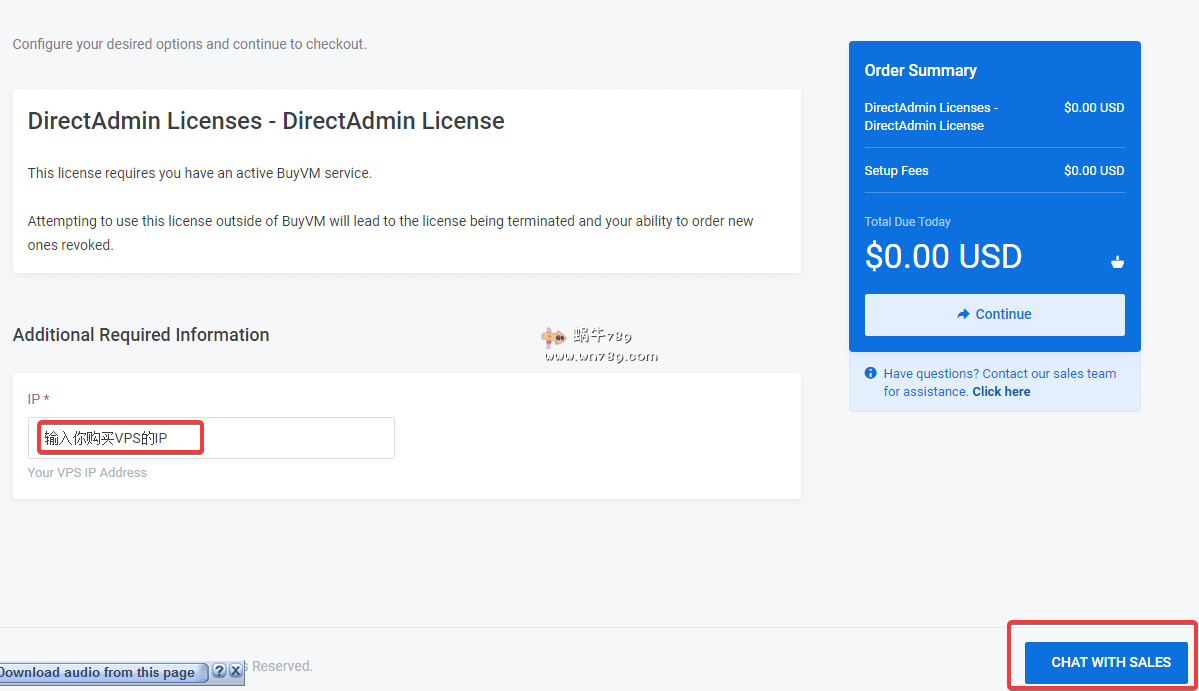Click the basket icon beside total amount
The width and height of the screenshot is (1199, 691).
(x=1117, y=262)
